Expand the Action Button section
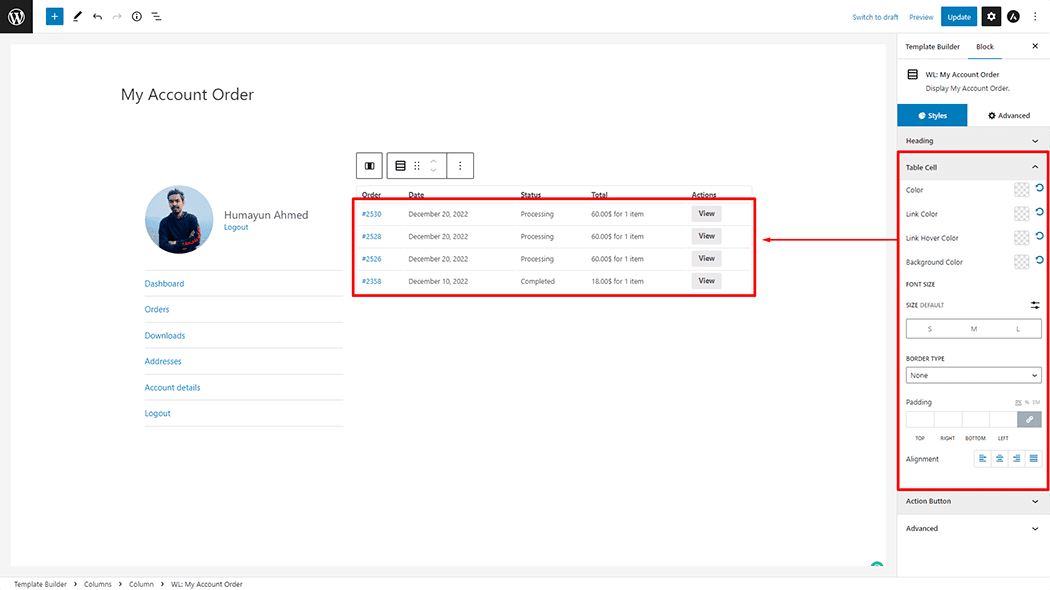Image resolution: width=1050 pixels, height=590 pixels. [973, 501]
